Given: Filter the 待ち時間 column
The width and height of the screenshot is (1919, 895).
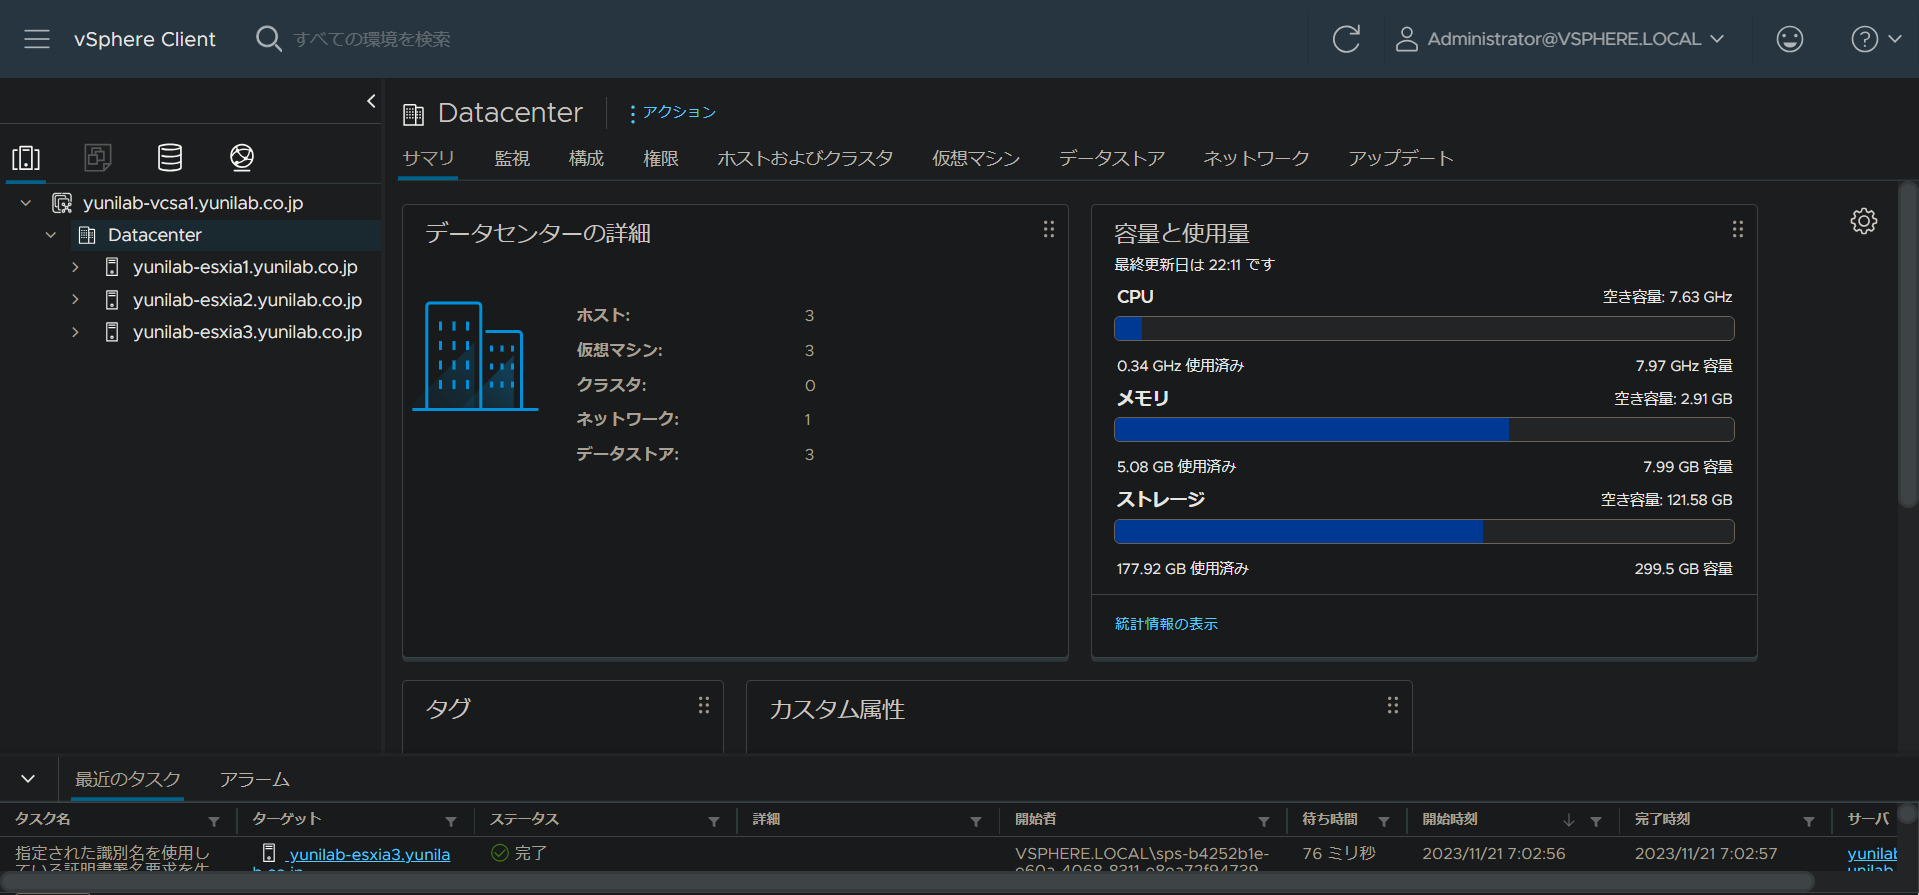Looking at the screenshot, I should pyautogui.click(x=1384, y=821).
